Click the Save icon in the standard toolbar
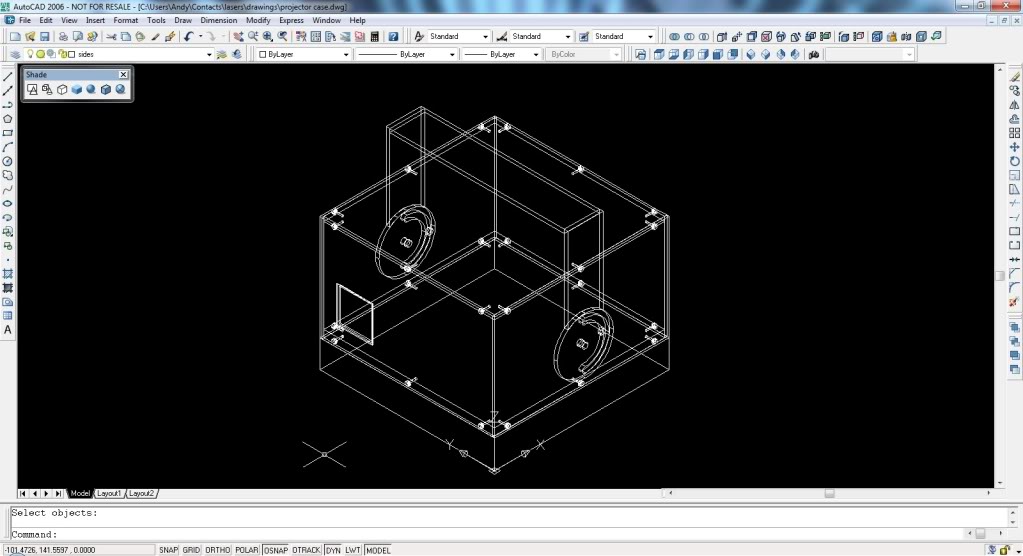1023x556 pixels. click(44, 37)
